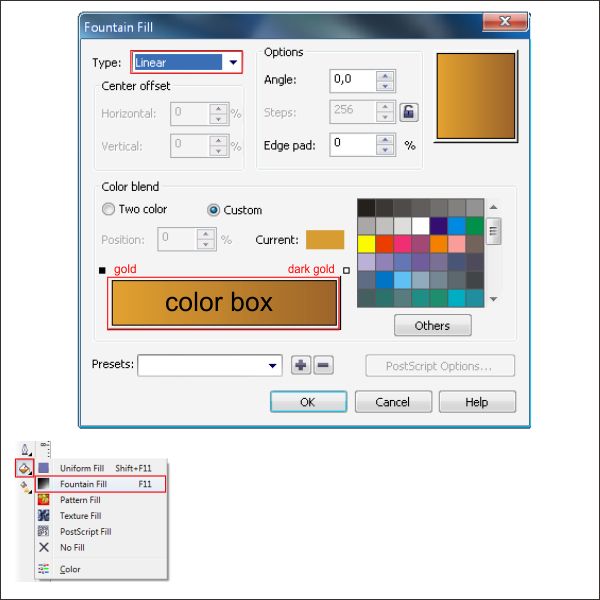
Task: Choose Fountain Fill from the flyout
Action: (x=101, y=484)
